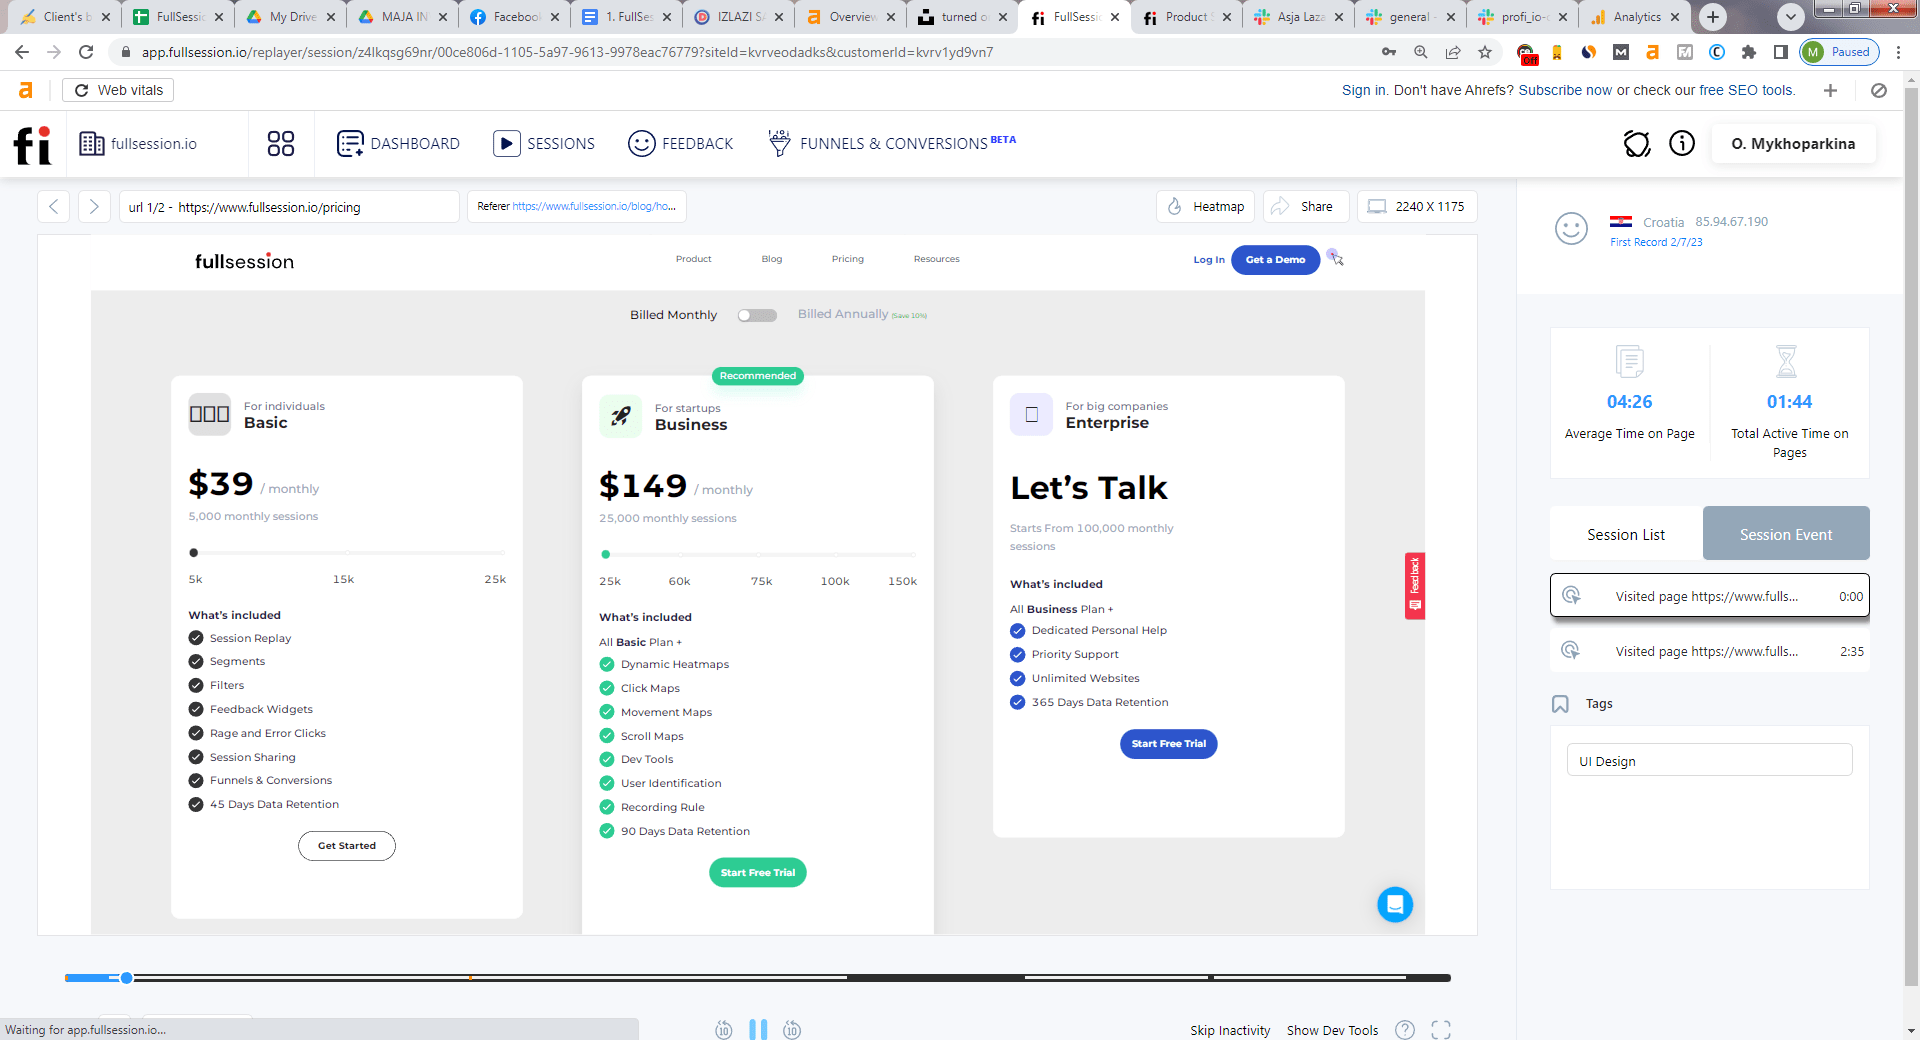Viewport: 1920px width, 1040px height.
Task: Click the user smiley face avatar icon
Action: (1571, 229)
